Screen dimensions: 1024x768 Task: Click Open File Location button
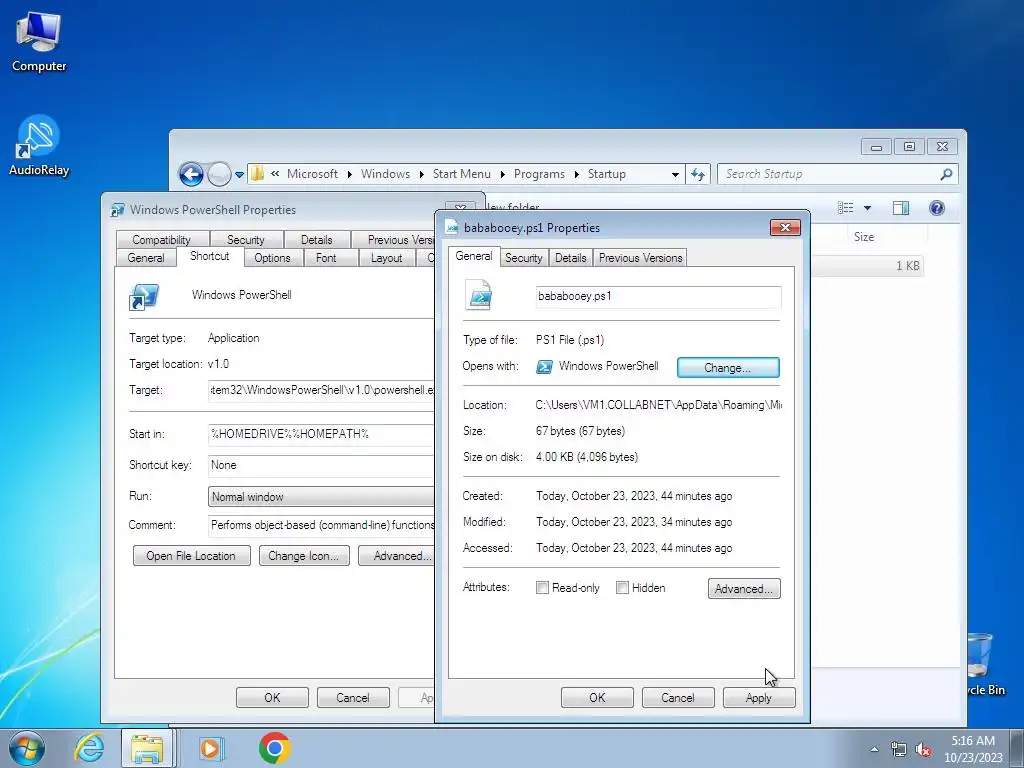[191, 556]
